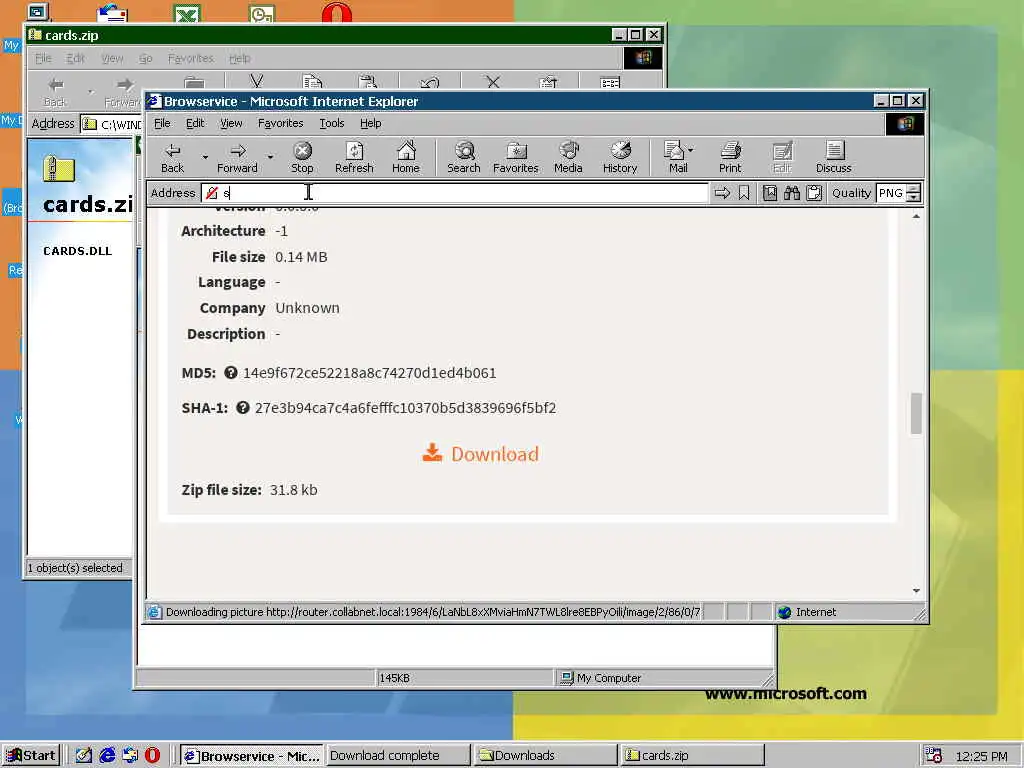Click the bookmarks book icon in address bar
1024x768 pixels.
click(770, 193)
